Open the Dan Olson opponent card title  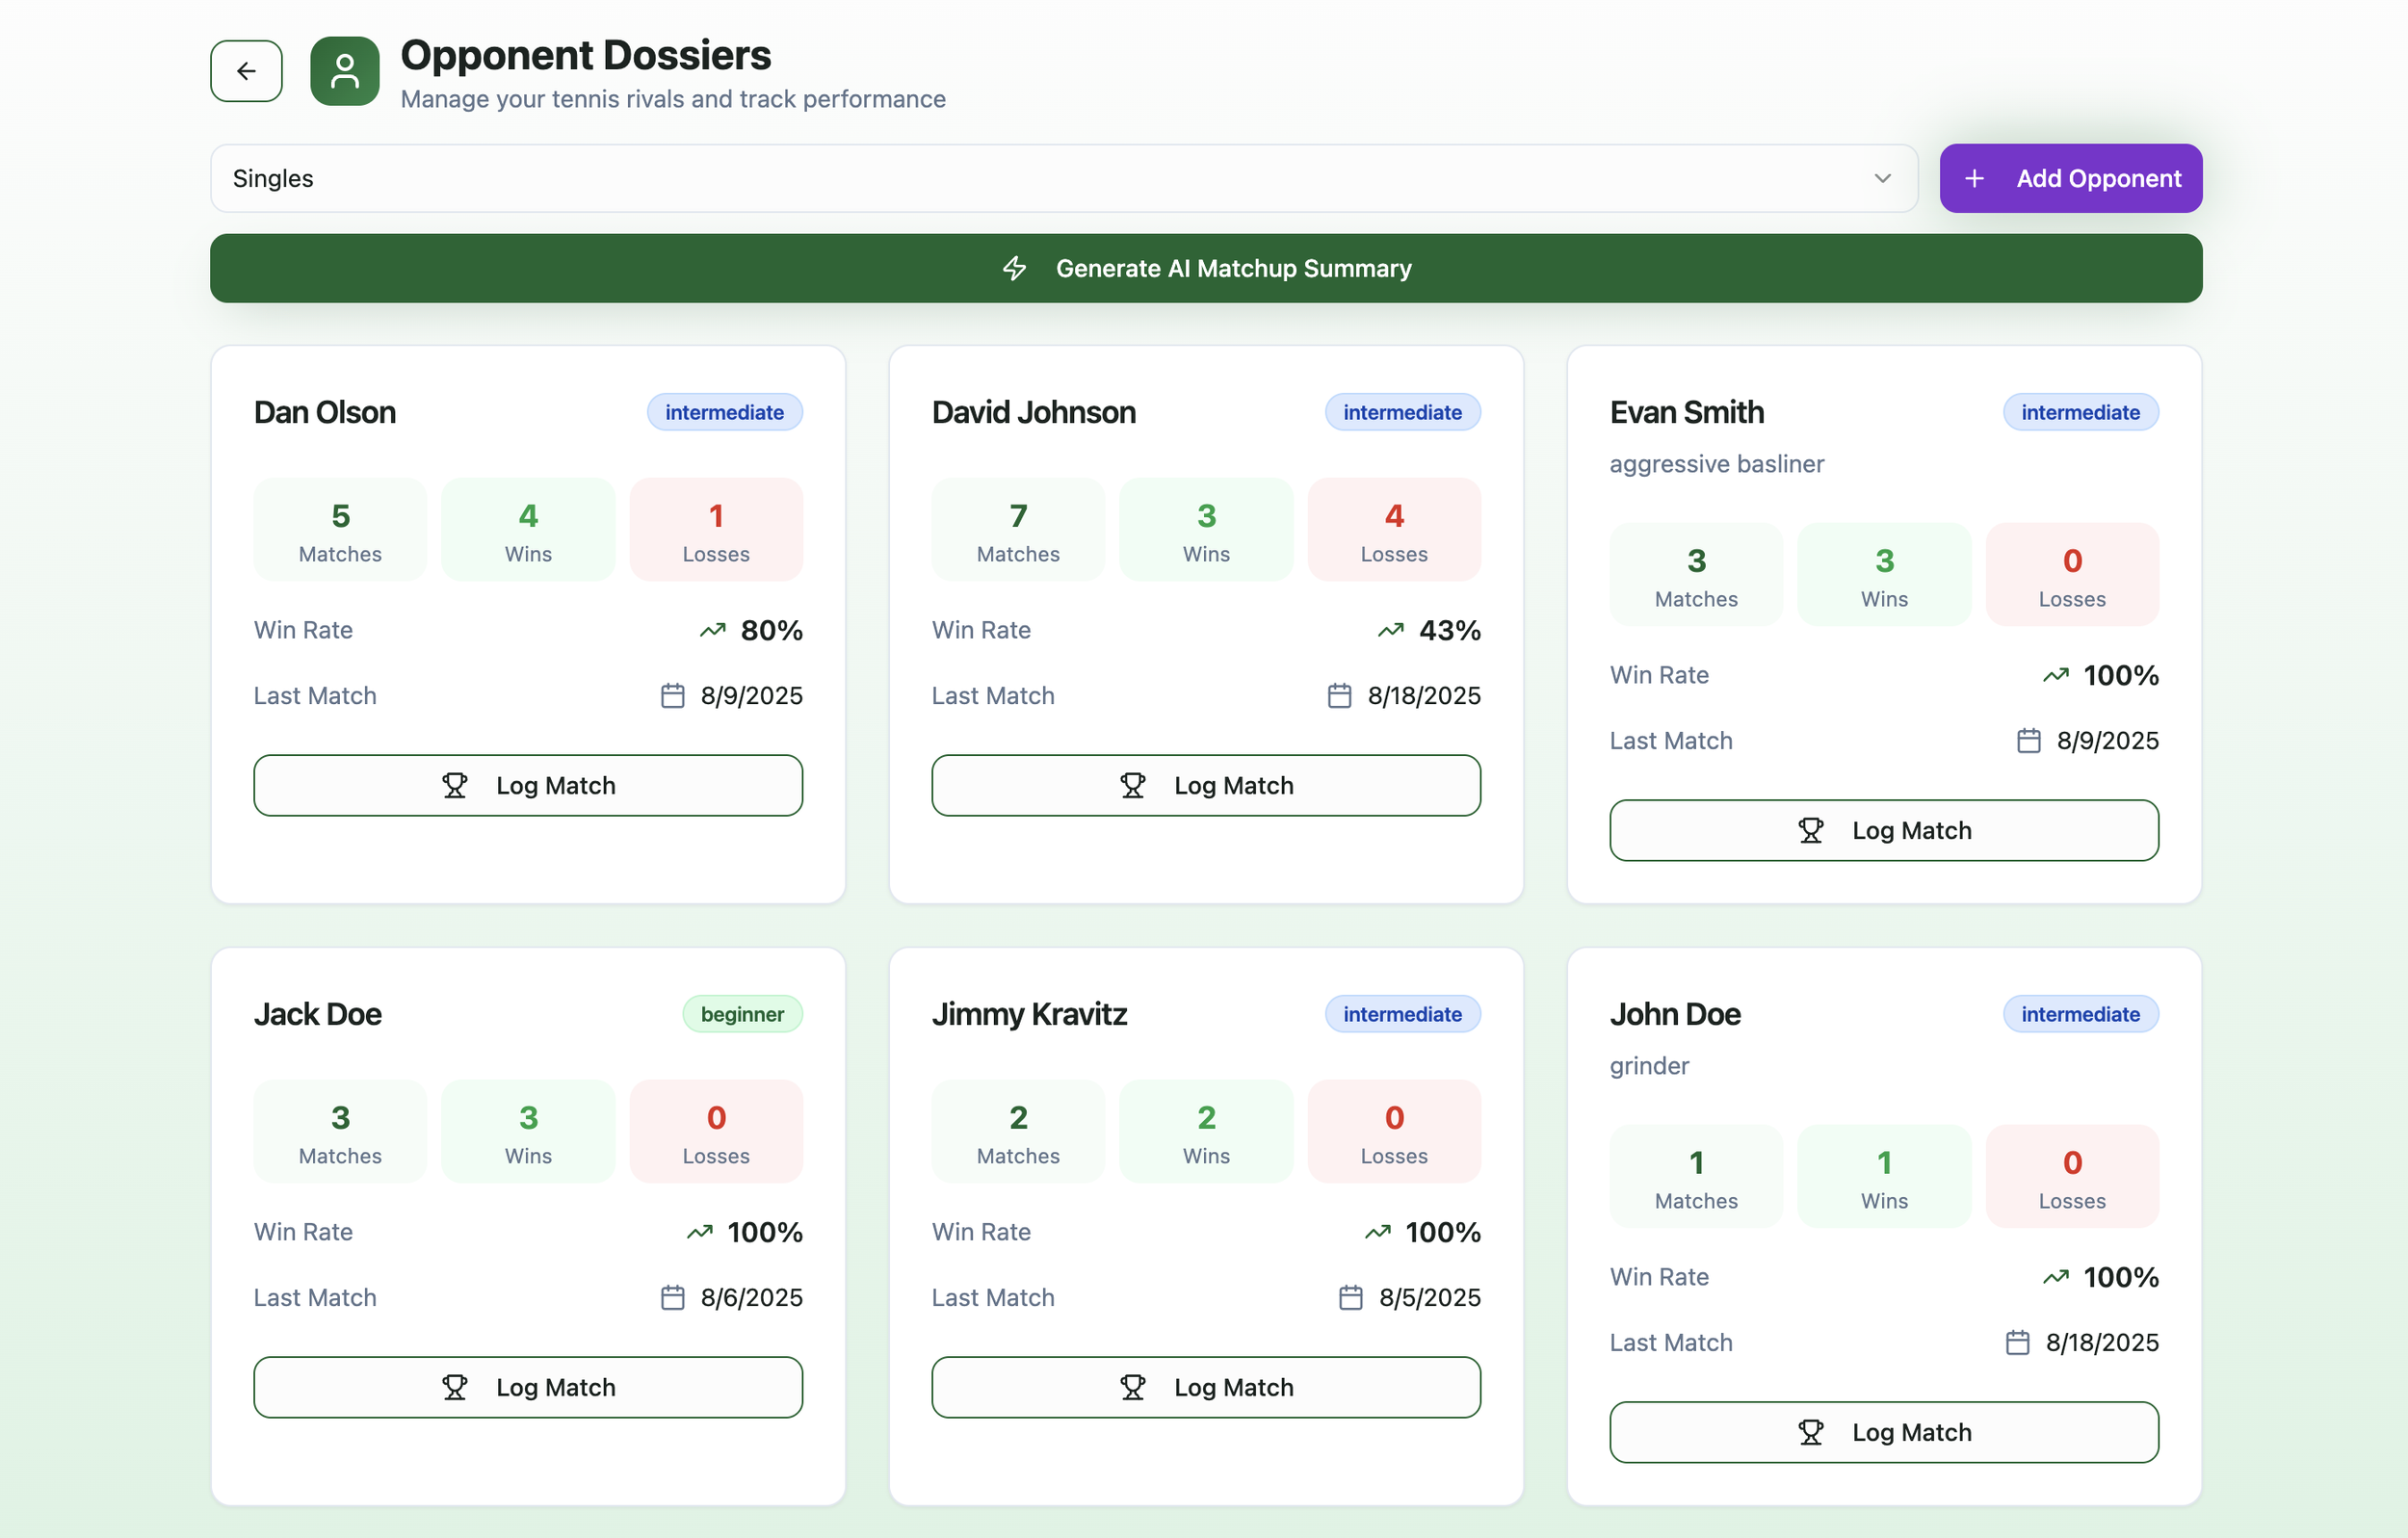point(325,412)
